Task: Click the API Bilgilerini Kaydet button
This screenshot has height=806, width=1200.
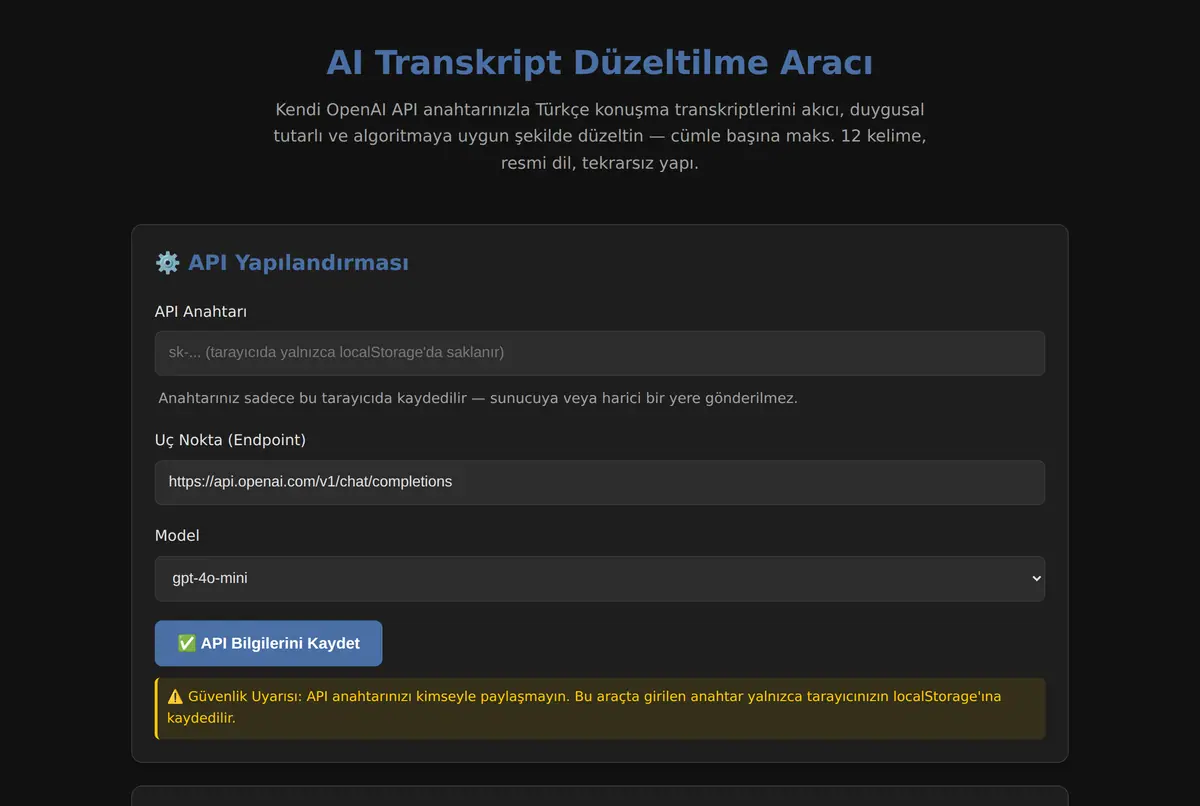Action: [268, 643]
